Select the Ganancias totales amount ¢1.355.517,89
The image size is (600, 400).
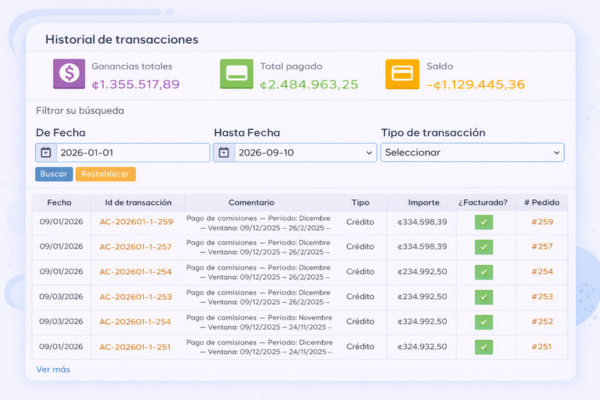[135, 84]
